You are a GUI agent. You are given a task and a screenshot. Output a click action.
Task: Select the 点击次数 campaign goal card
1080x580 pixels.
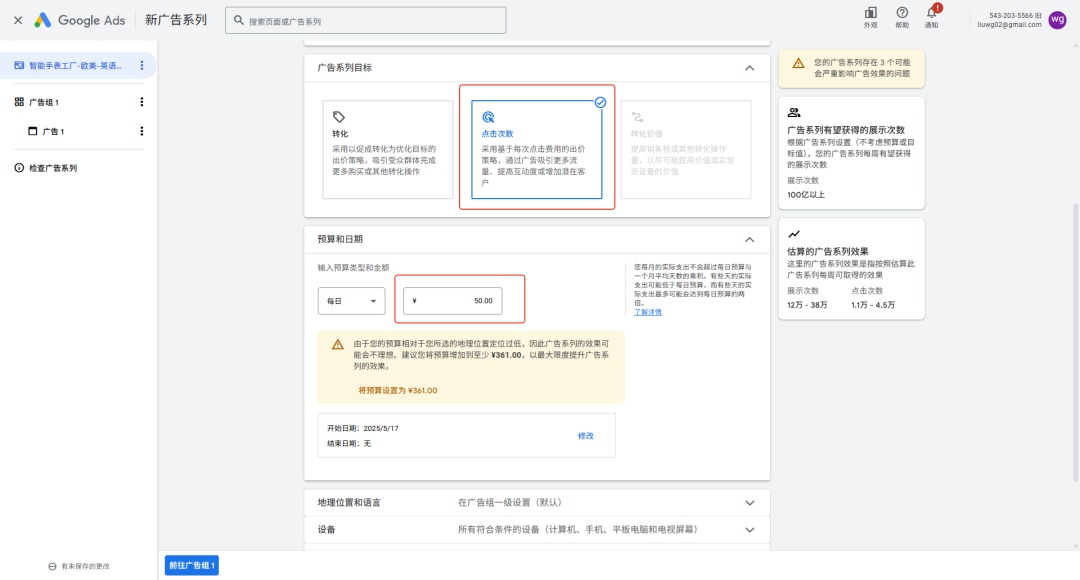[537, 149]
